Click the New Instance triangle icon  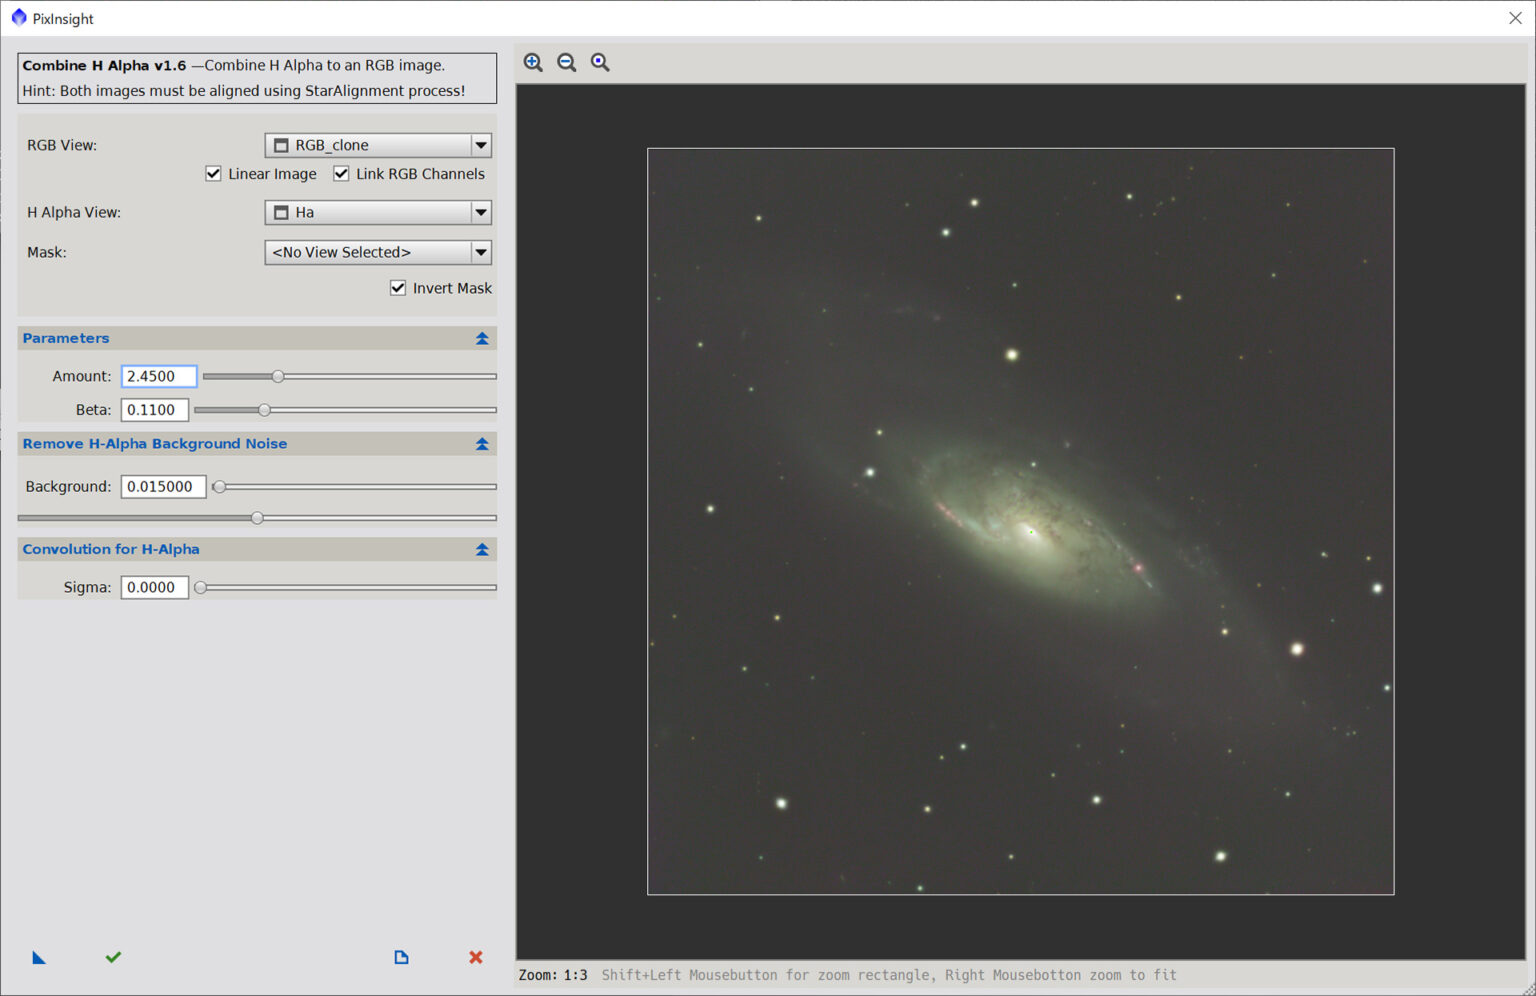click(38, 957)
